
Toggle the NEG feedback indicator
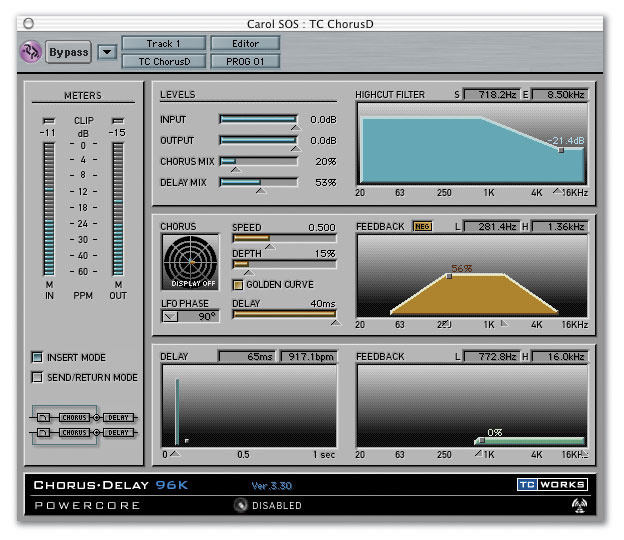(422, 227)
